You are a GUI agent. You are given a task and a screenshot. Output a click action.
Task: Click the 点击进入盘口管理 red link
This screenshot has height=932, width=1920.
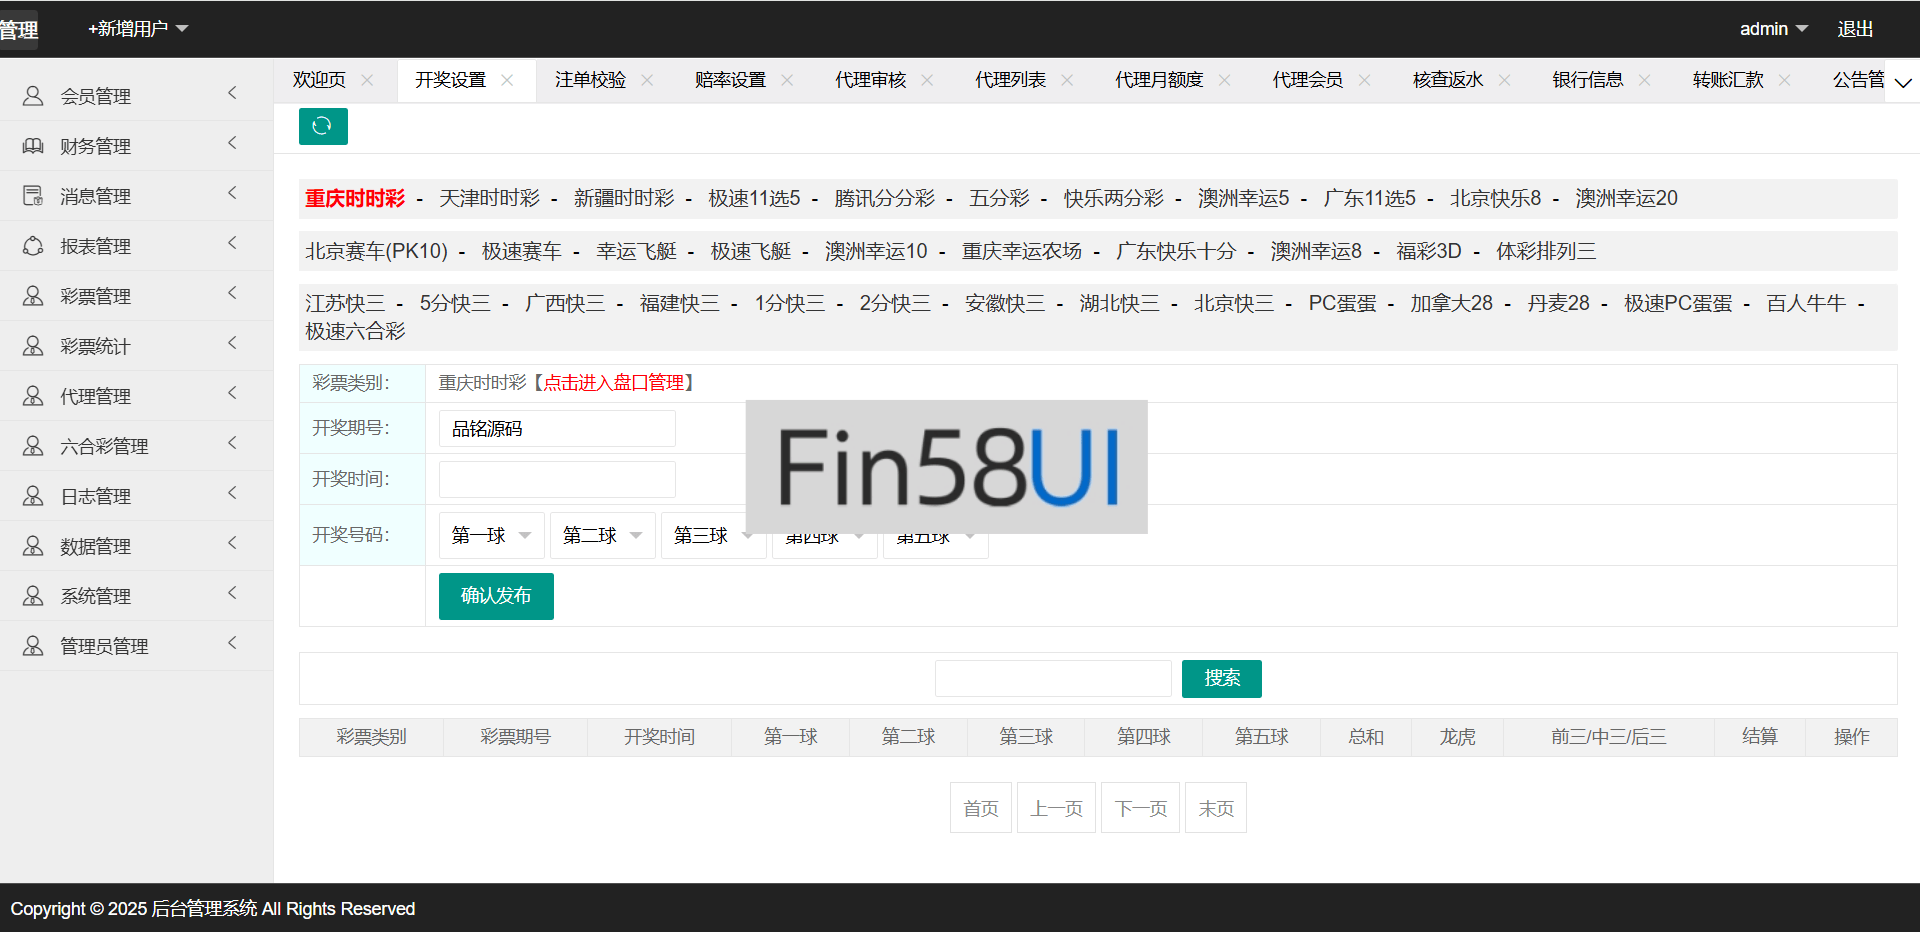pyautogui.click(x=614, y=383)
